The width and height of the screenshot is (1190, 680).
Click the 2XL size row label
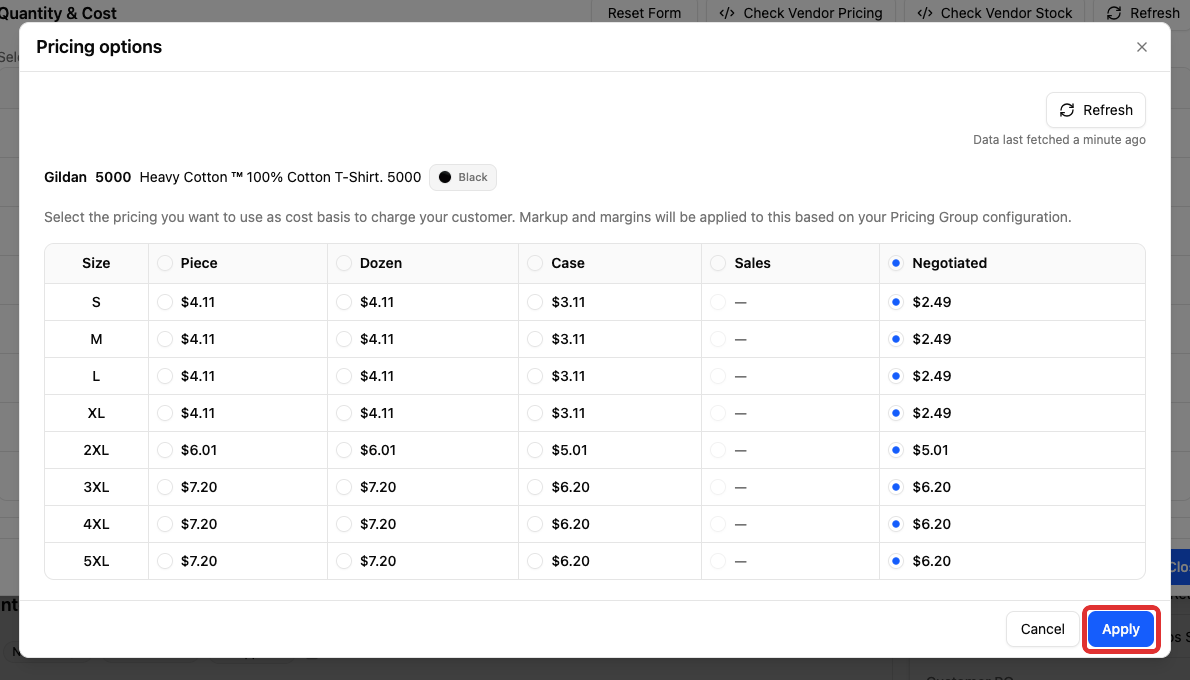pos(96,450)
